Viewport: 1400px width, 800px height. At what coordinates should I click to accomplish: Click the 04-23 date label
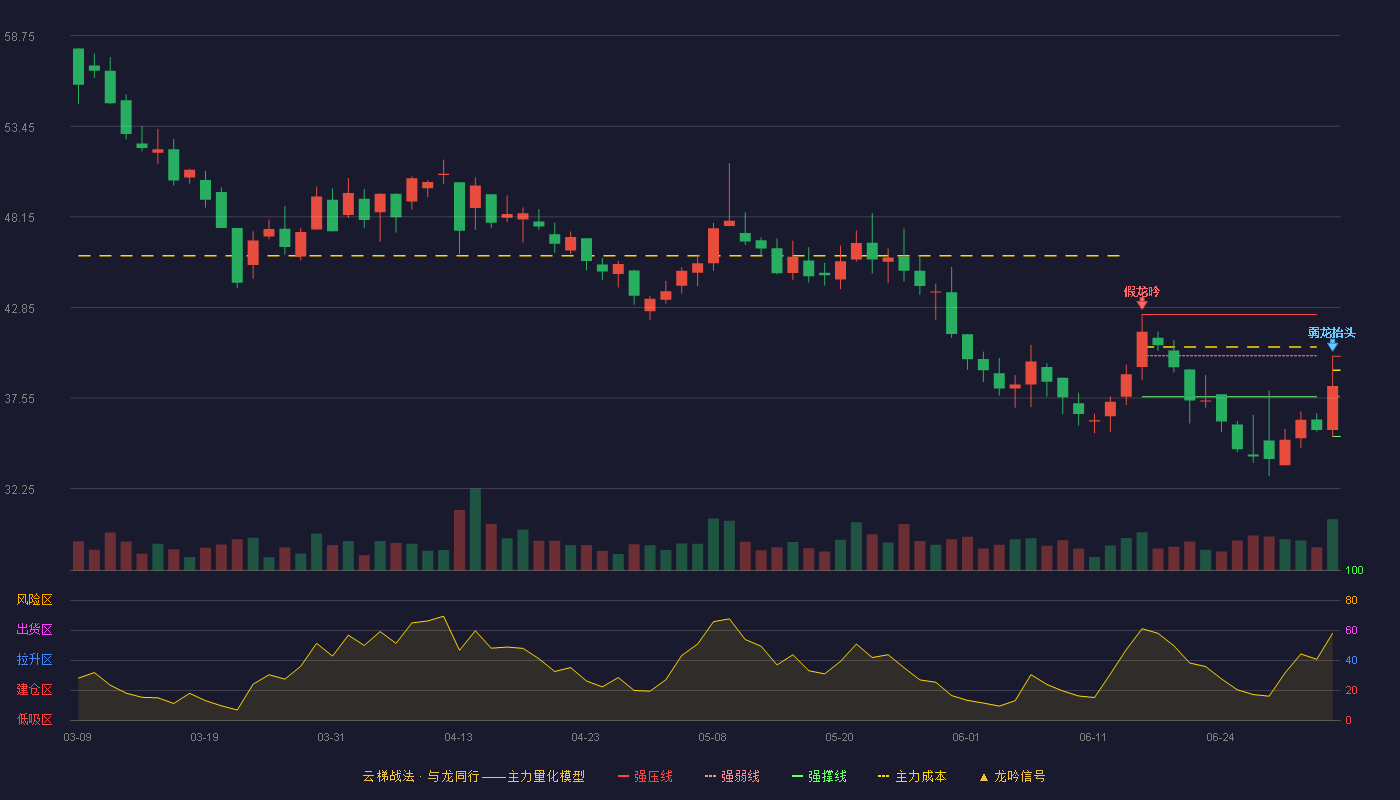click(x=585, y=737)
